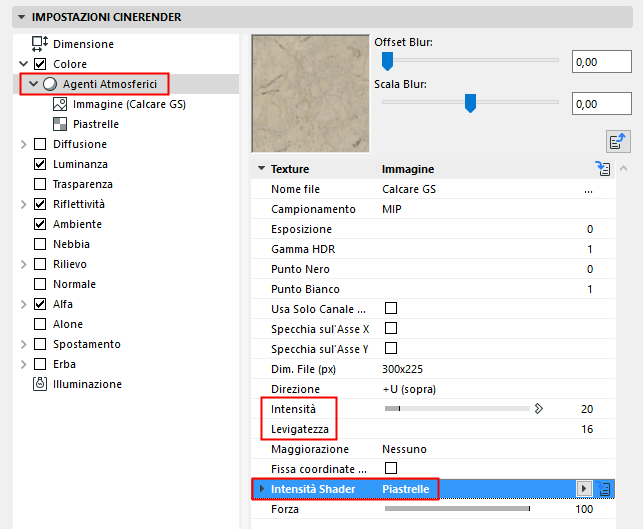Click the Agenti Atmosferici sphere icon
This screenshot has height=529, width=643.
click(50, 84)
